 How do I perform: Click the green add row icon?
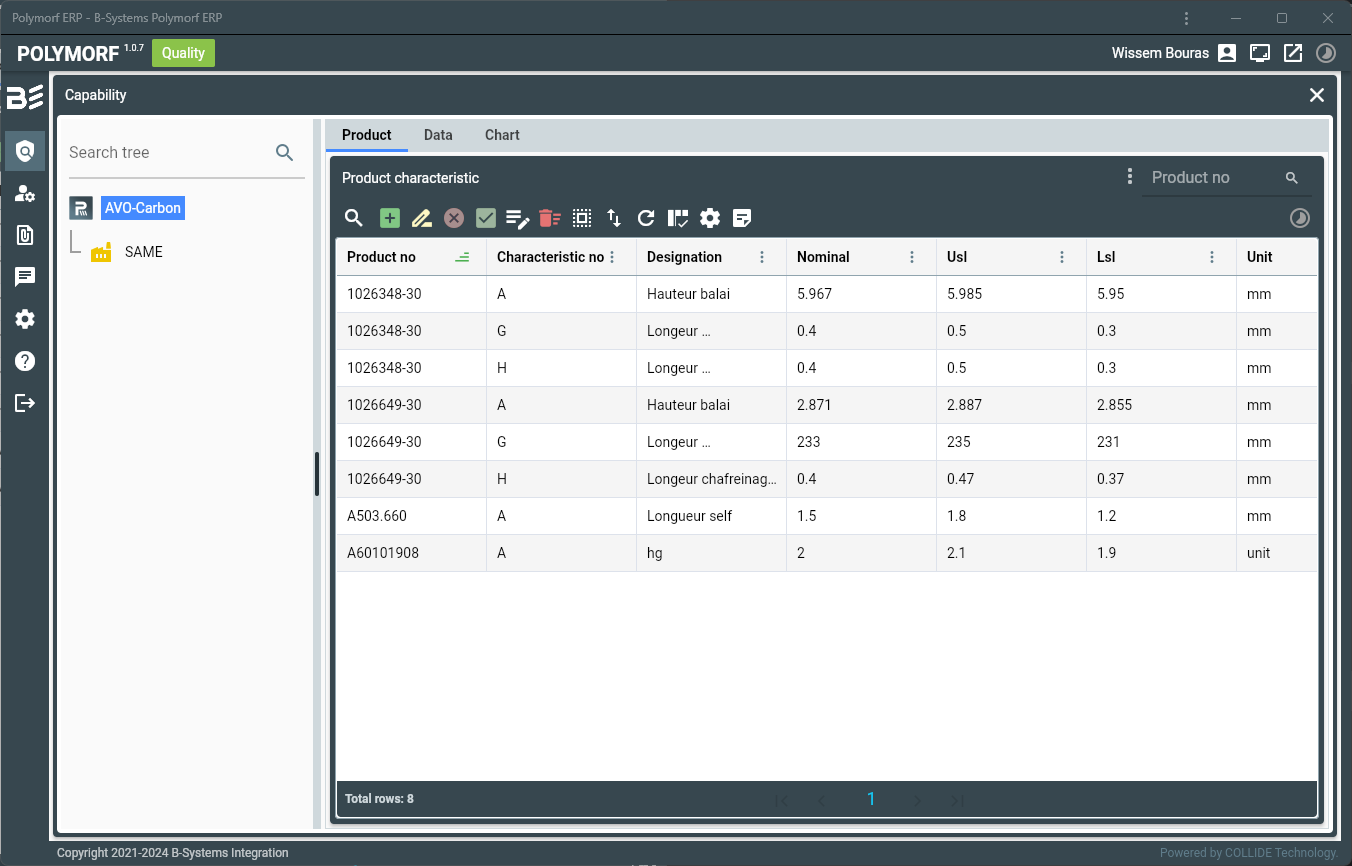tap(390, 218)
